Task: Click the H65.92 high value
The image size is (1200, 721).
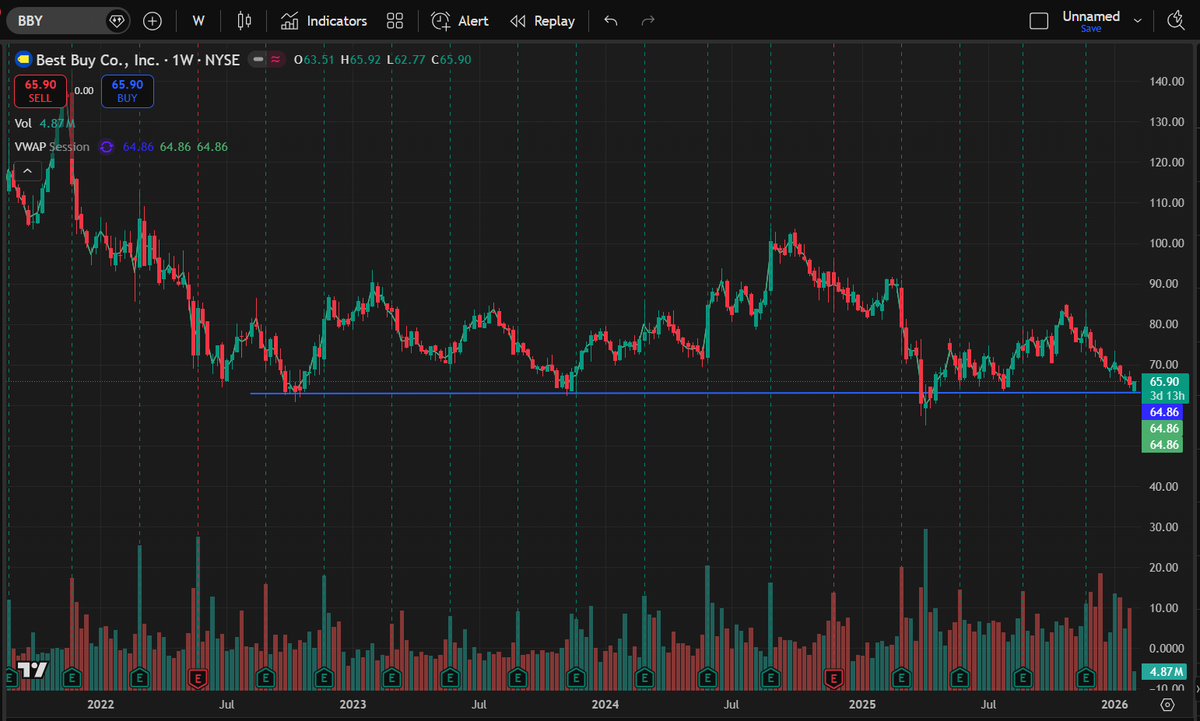Action: point(360,60)
